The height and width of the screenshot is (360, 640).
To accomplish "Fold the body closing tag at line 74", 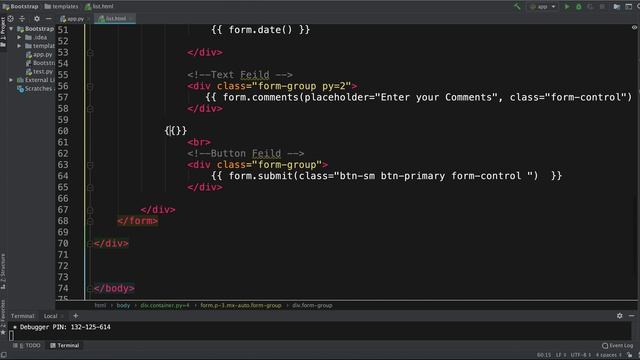I will pos(90,289).
